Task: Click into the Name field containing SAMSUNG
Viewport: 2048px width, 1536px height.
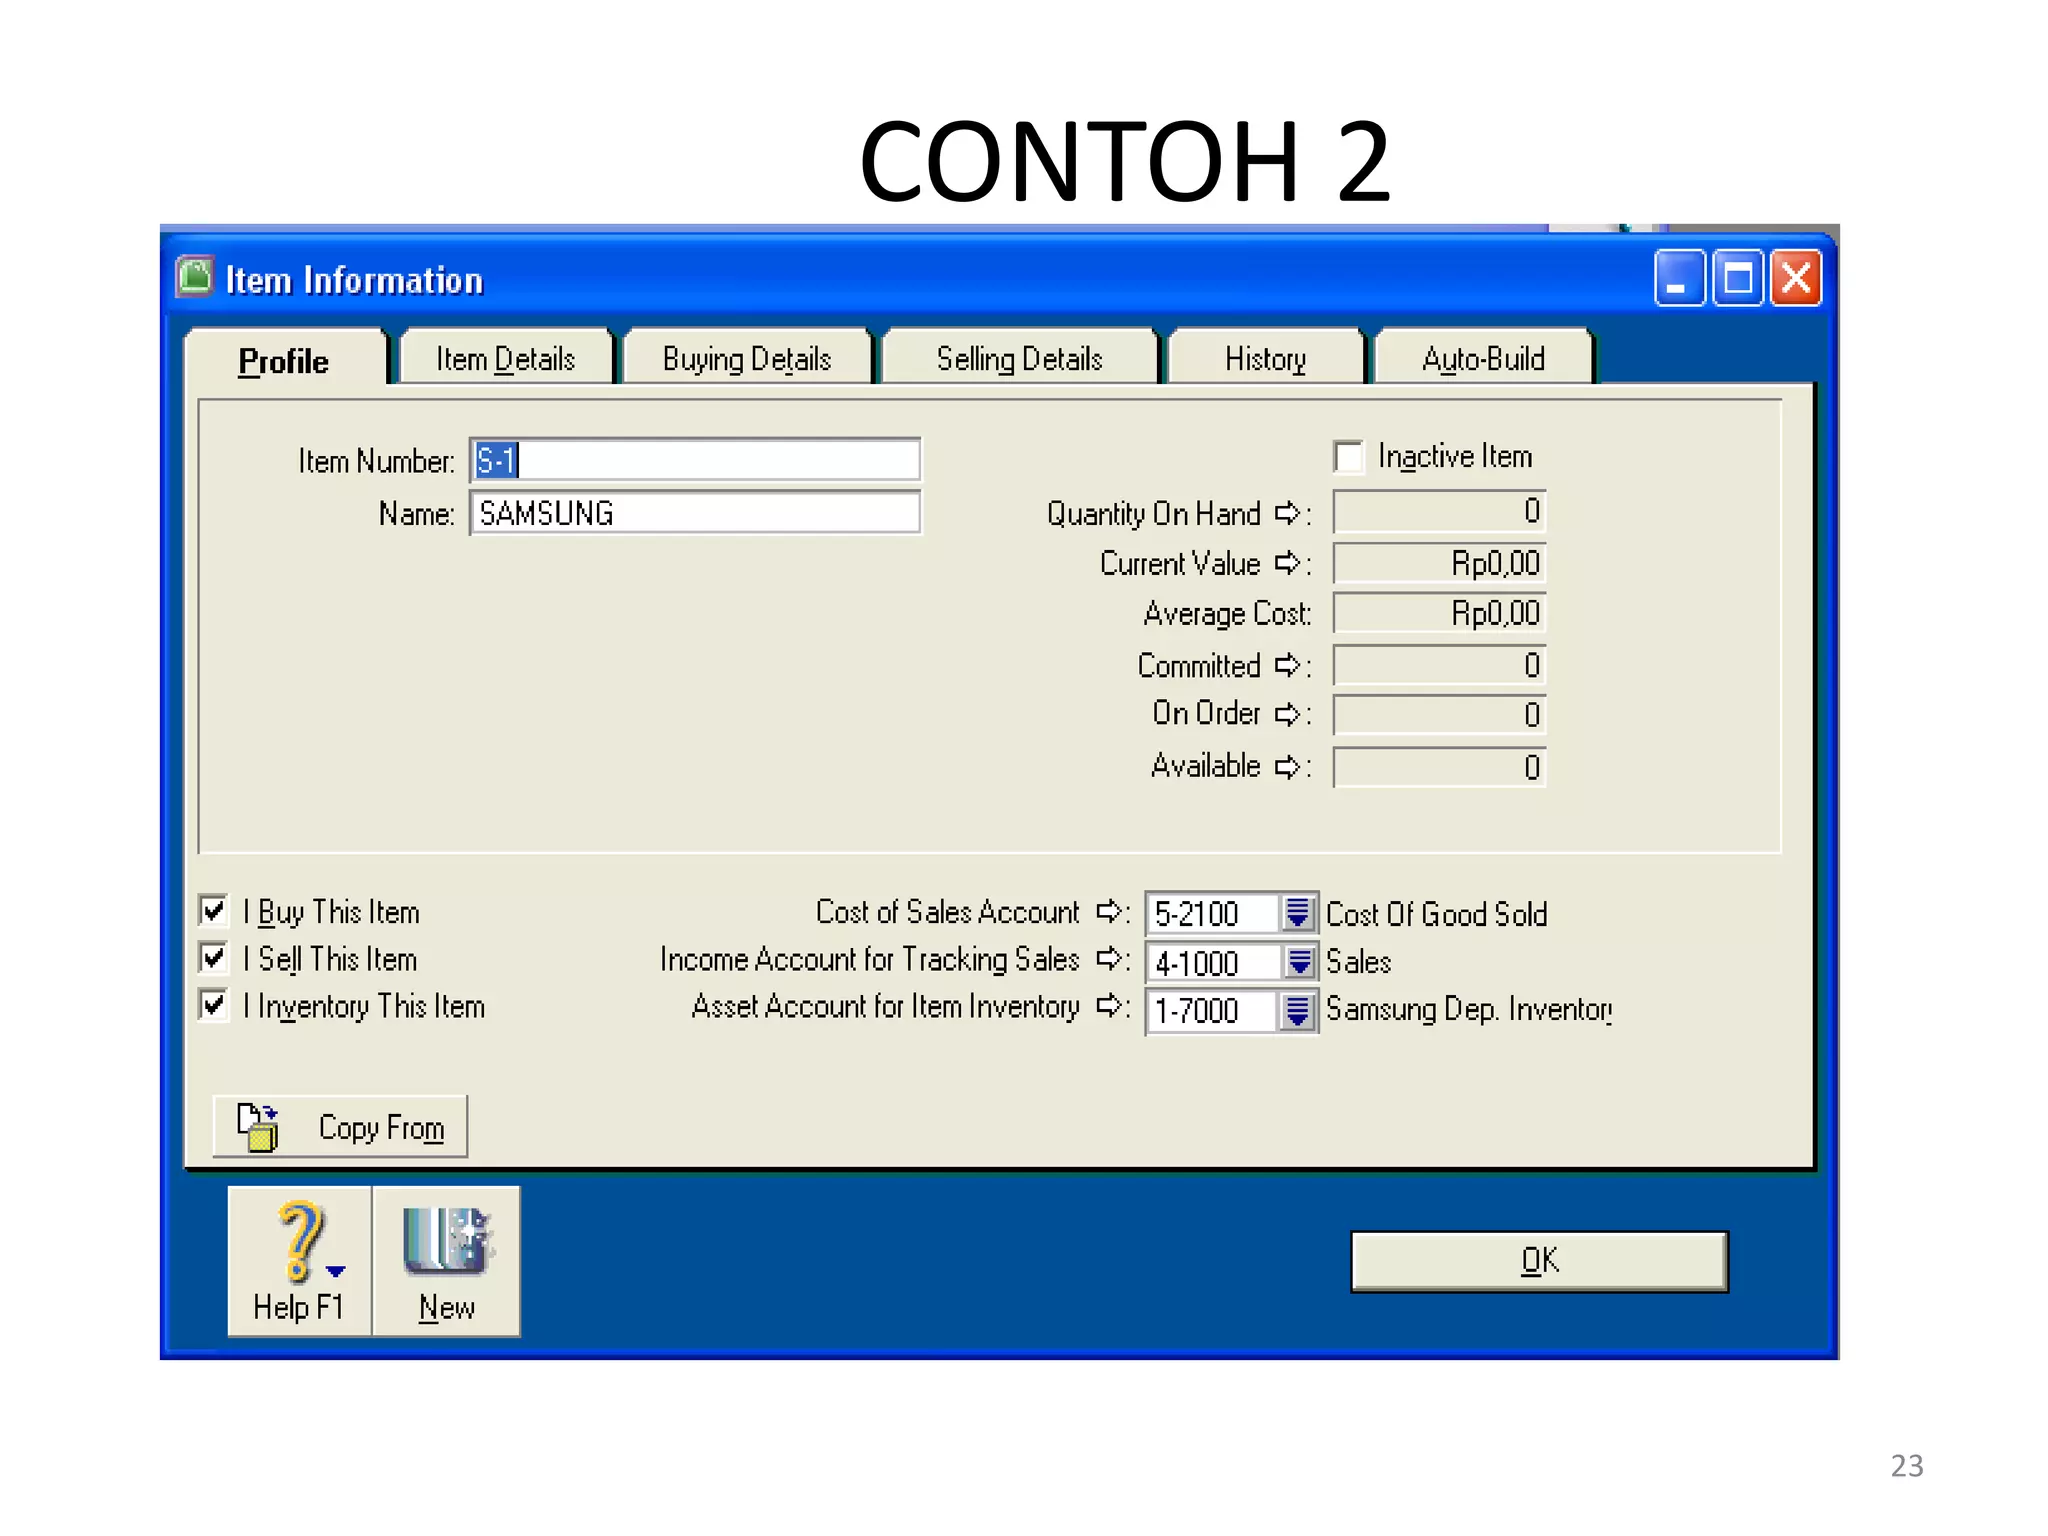Action: 694,513
